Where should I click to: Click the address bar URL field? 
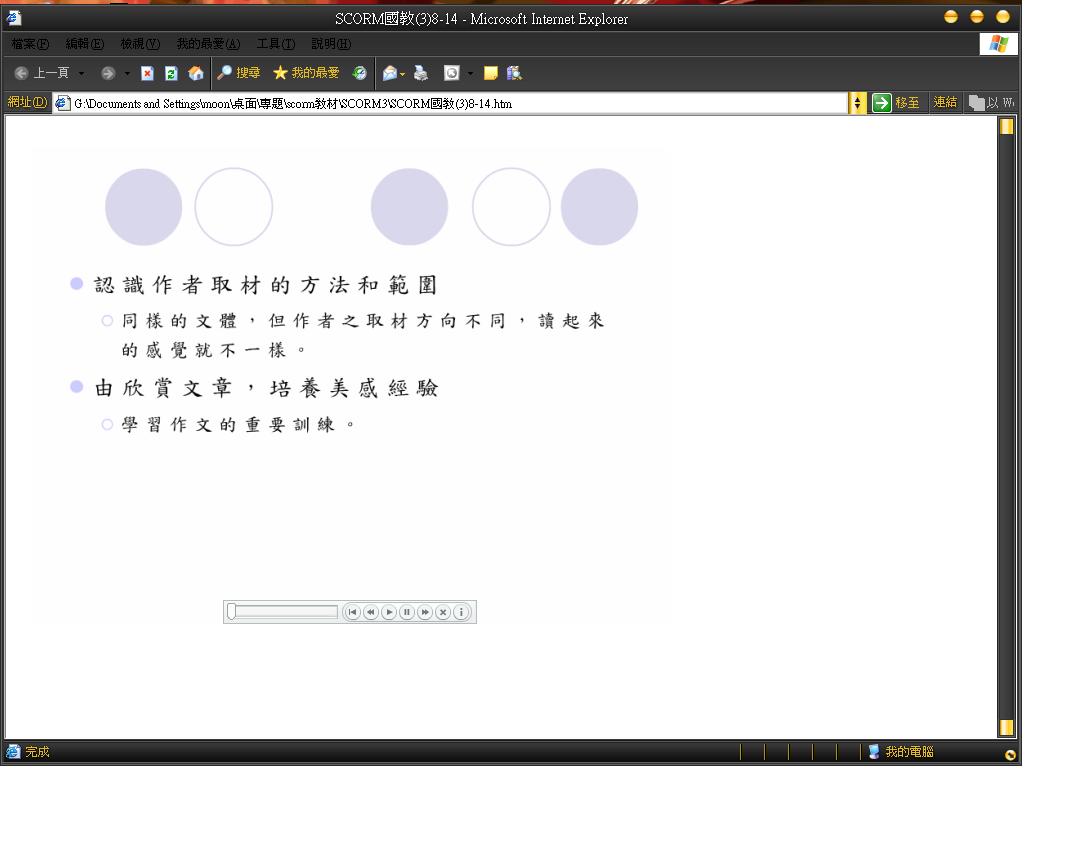pyautogui.click(x=450, y=103)
